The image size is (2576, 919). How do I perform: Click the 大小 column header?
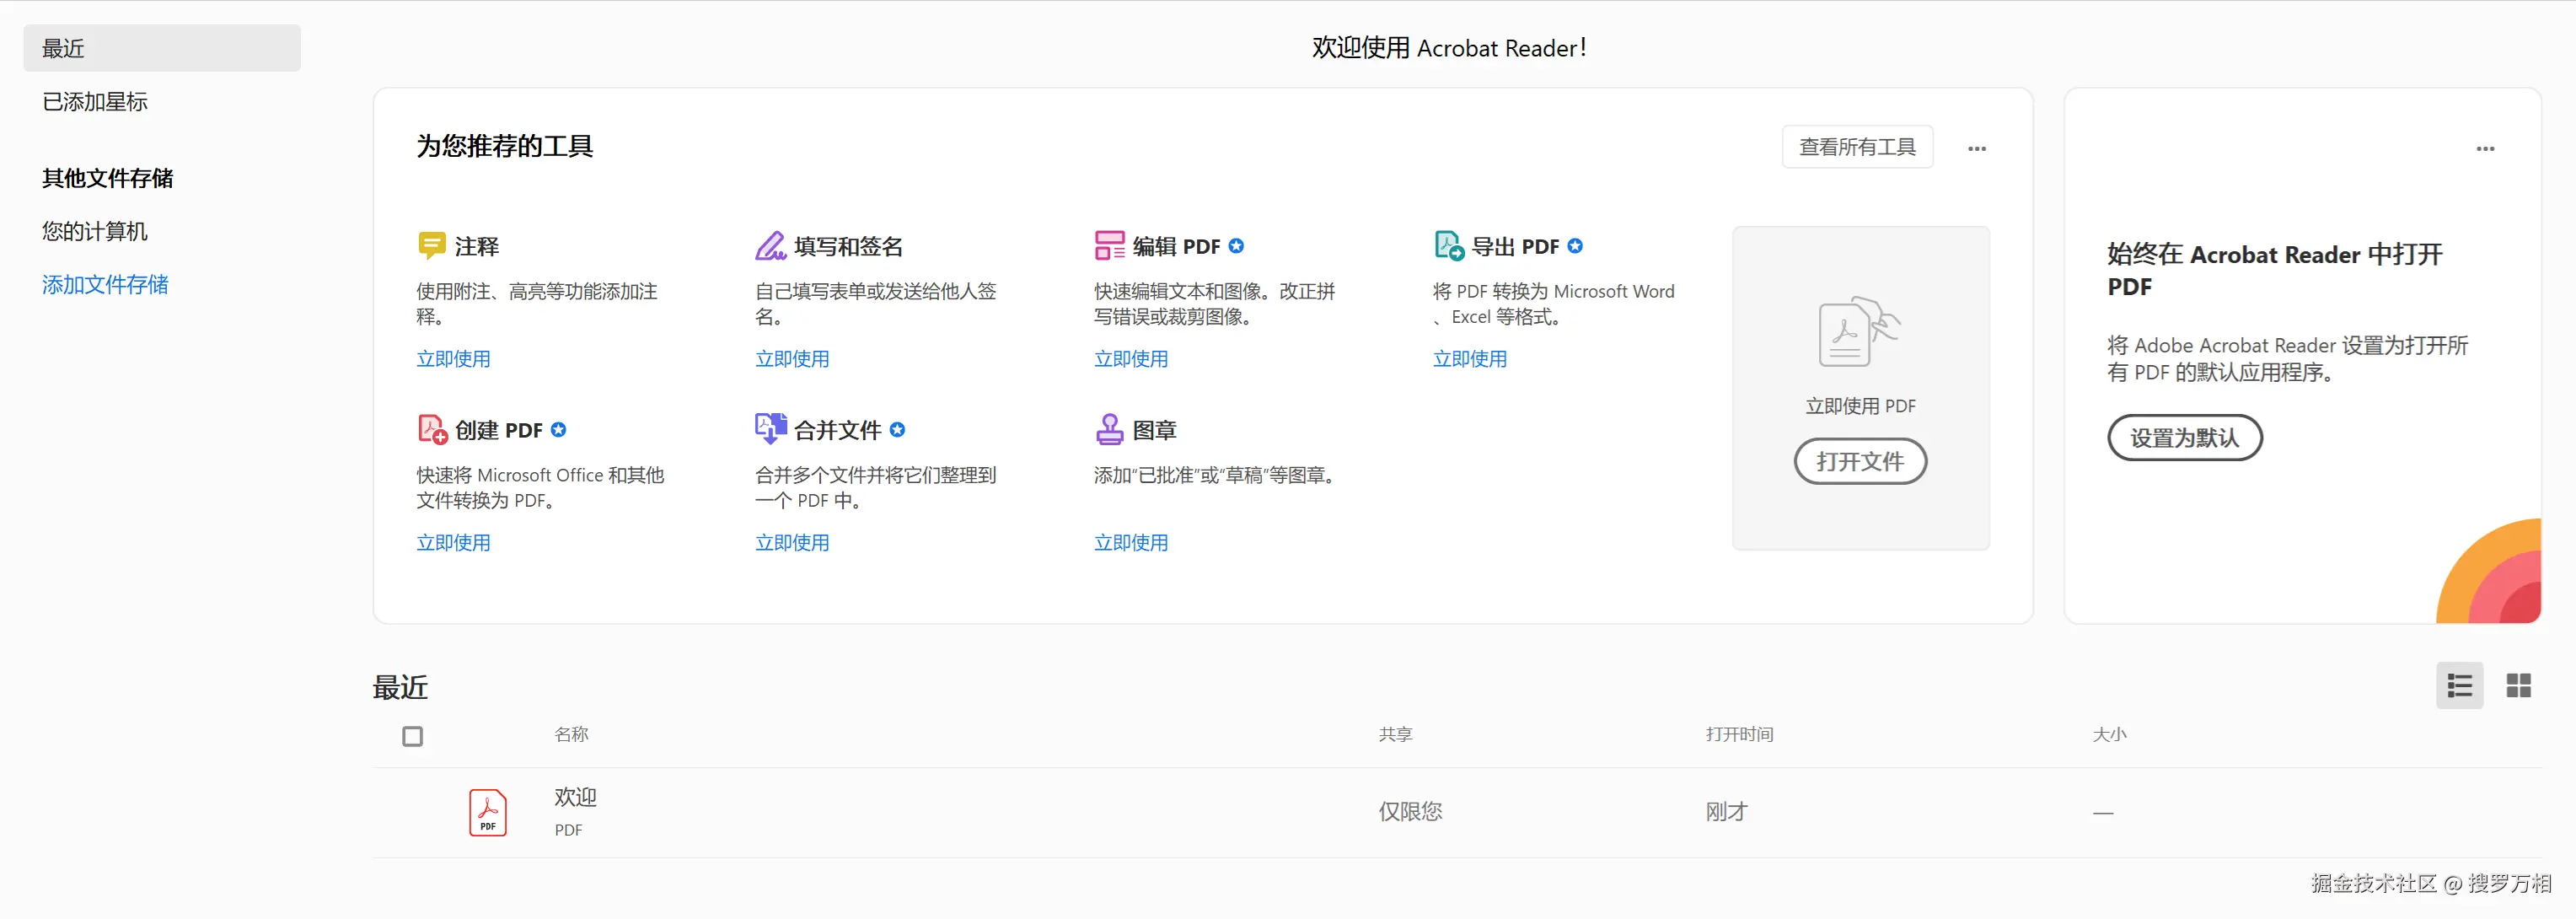point(2109,734)
